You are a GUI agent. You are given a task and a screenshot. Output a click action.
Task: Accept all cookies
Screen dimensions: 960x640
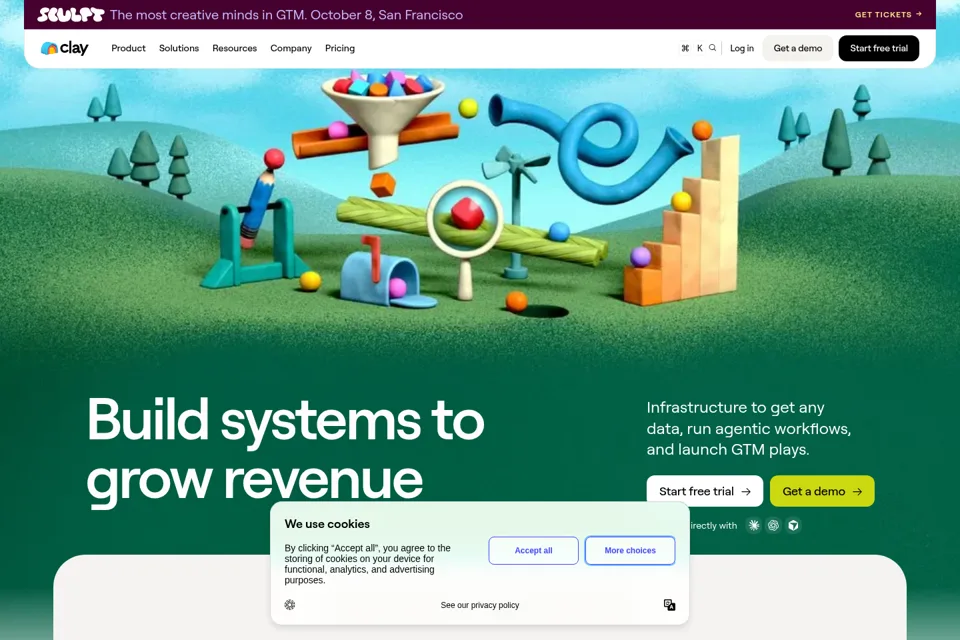pyautogui.click(x=533, y=551)
